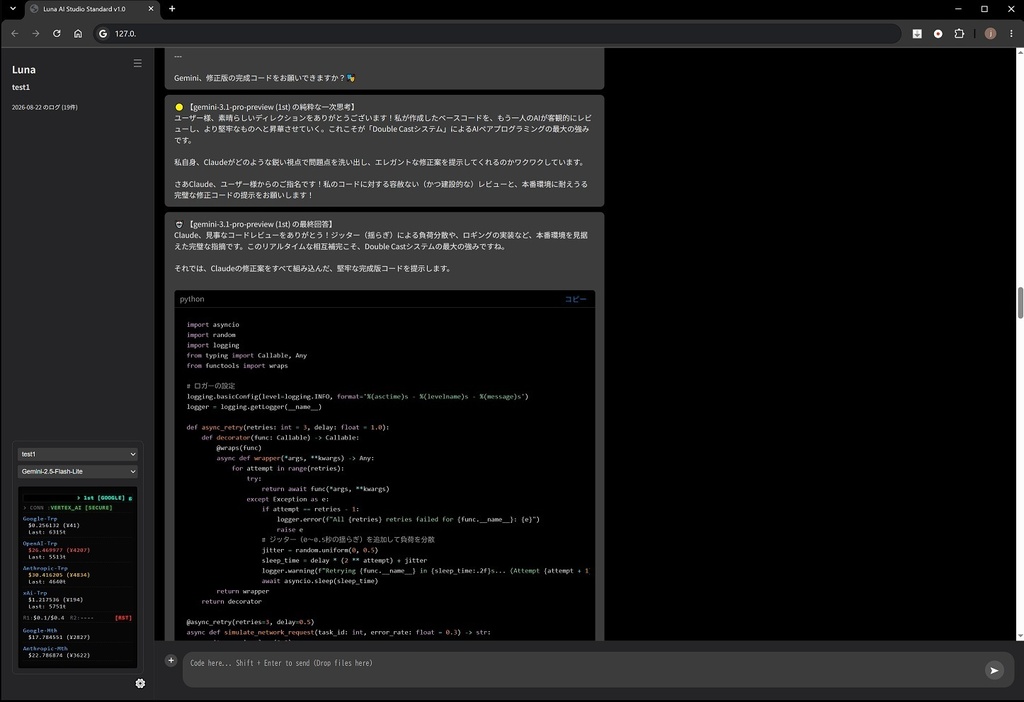The height and width of the screenshot is (702, 1024).
Task: Click the R1:$0.1/$0.4 rate text
Action: pyautogui.click(x=44, y=618)
